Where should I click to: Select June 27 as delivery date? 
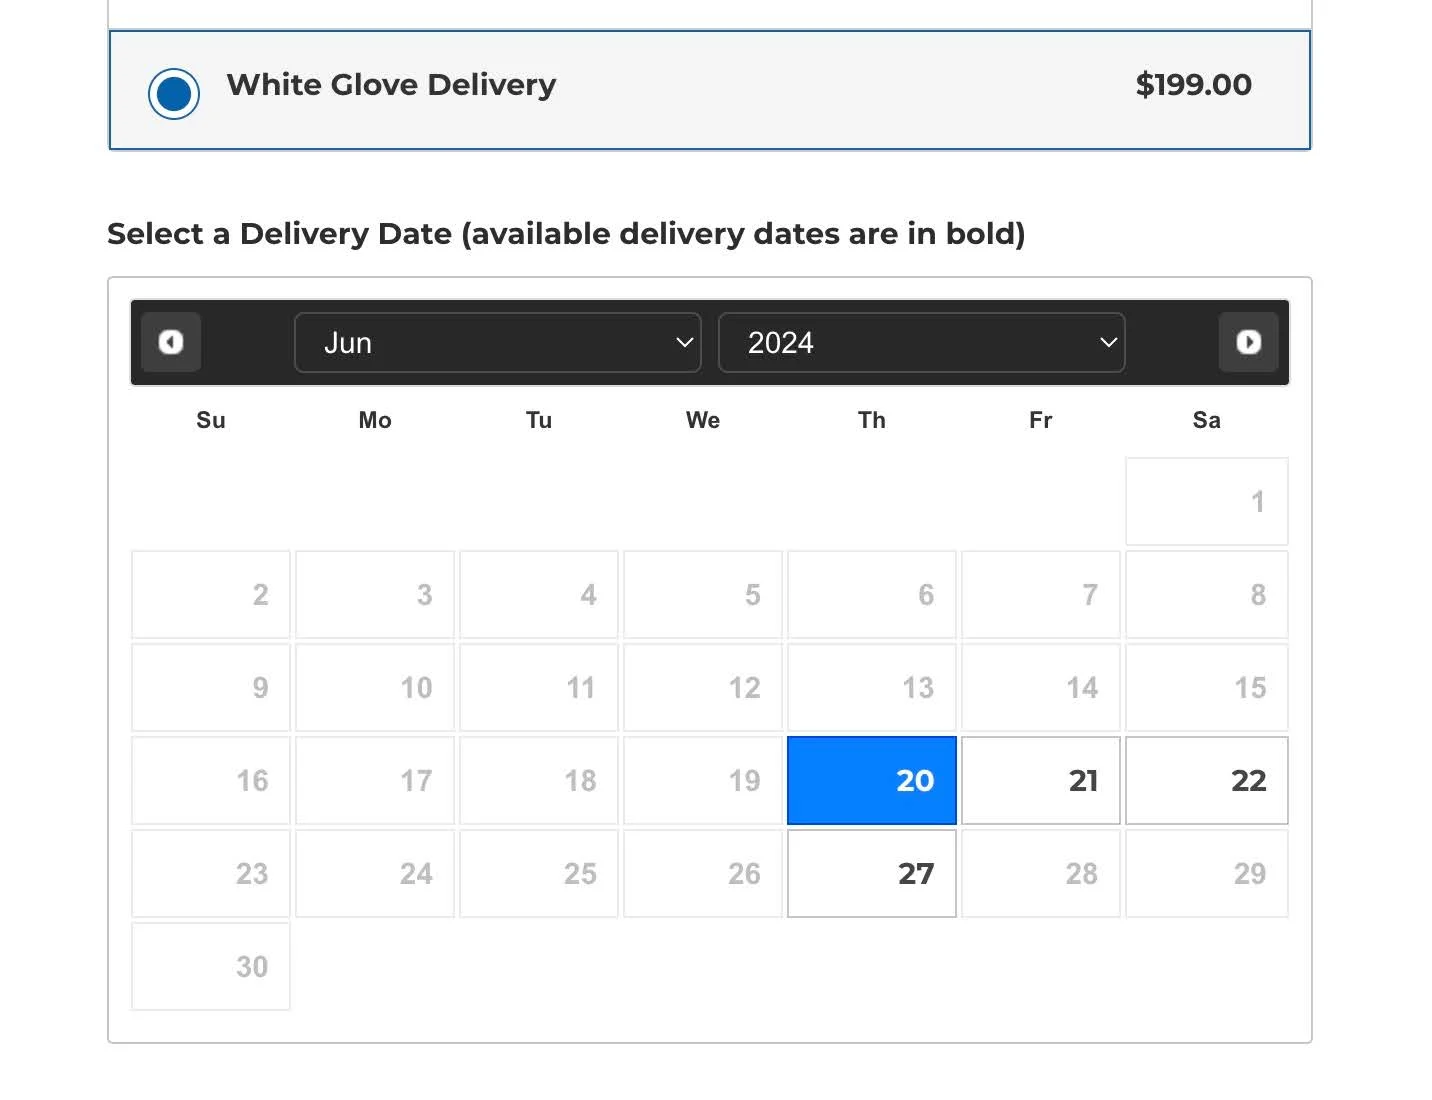click(871, 873)
